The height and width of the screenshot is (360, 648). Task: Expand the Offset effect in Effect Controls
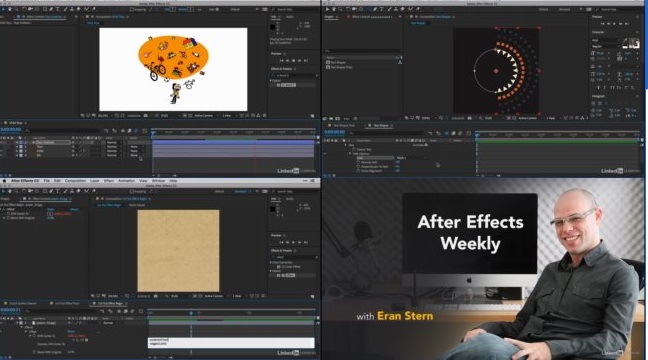tap(3, 210)
